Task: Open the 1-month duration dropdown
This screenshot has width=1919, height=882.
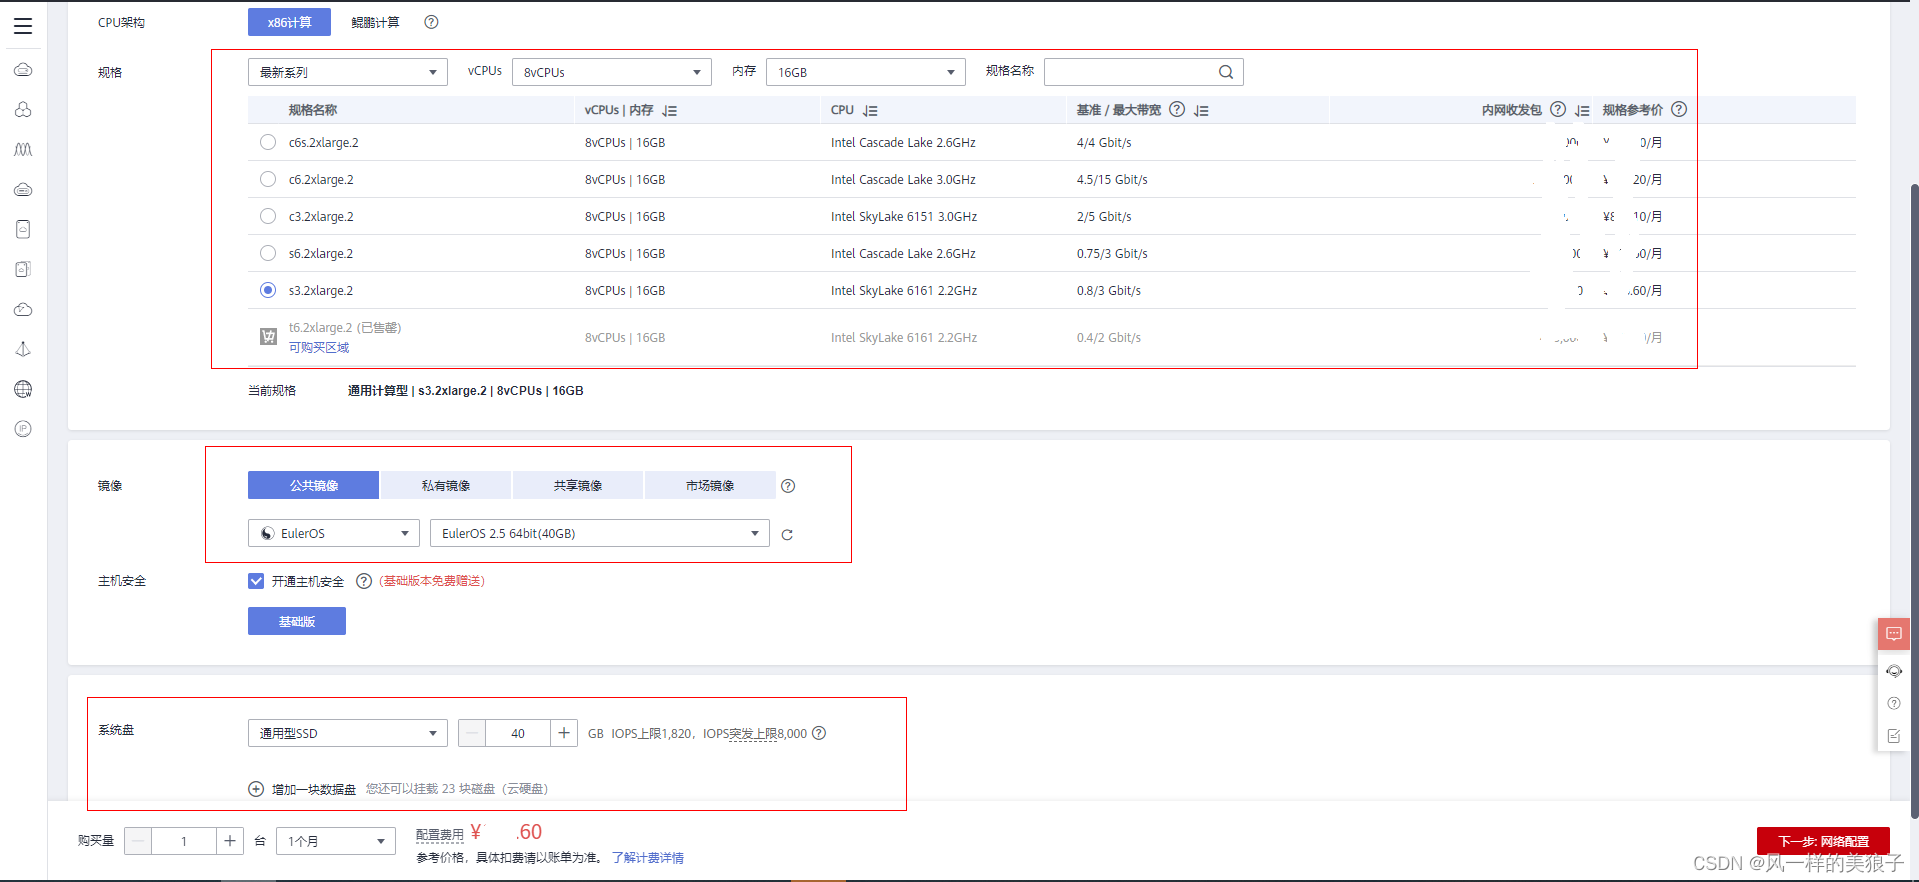Action: click(337, 841)
